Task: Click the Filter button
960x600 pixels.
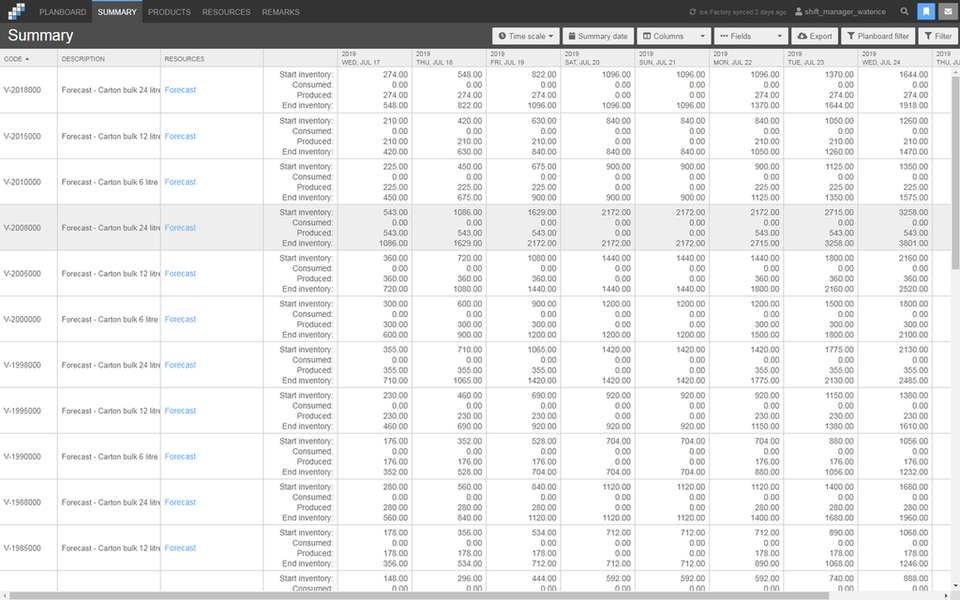Action: click(x=938, y=36)
